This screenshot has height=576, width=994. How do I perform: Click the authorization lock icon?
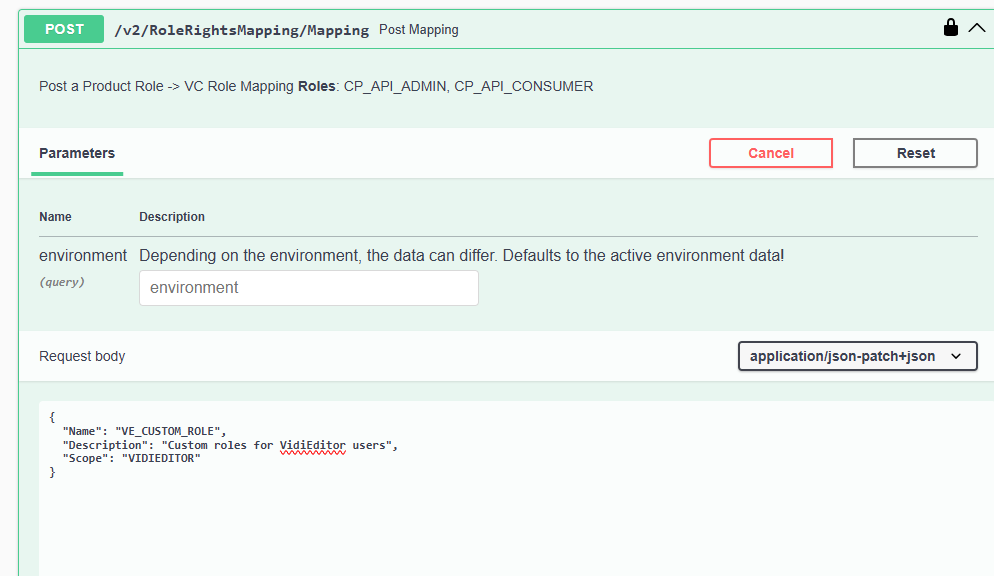[951, 29]
